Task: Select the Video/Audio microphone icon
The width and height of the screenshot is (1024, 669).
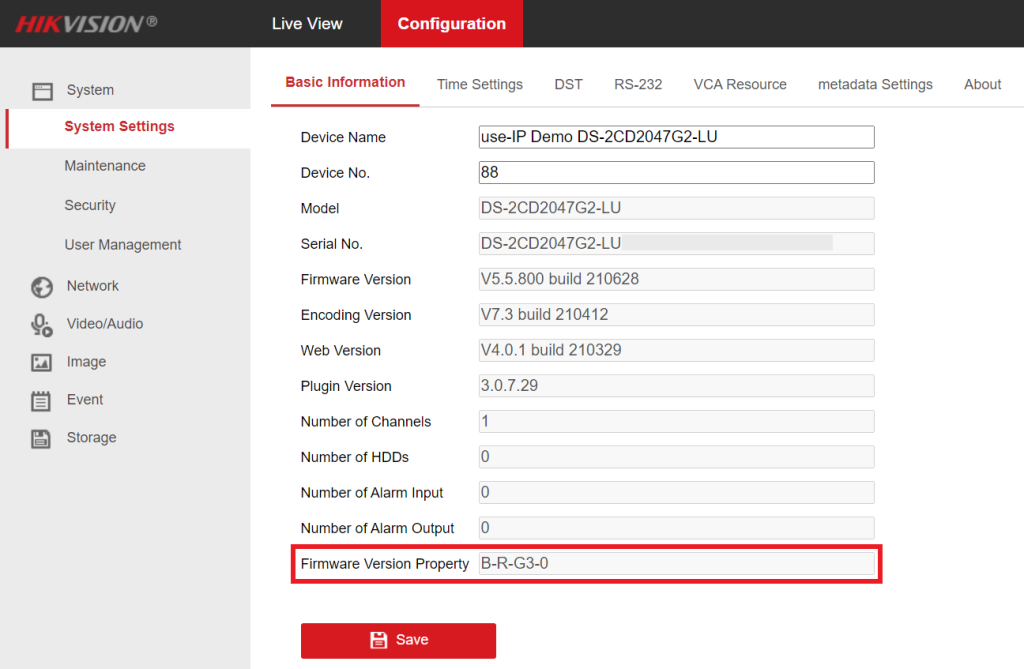Action: point(42,324)
